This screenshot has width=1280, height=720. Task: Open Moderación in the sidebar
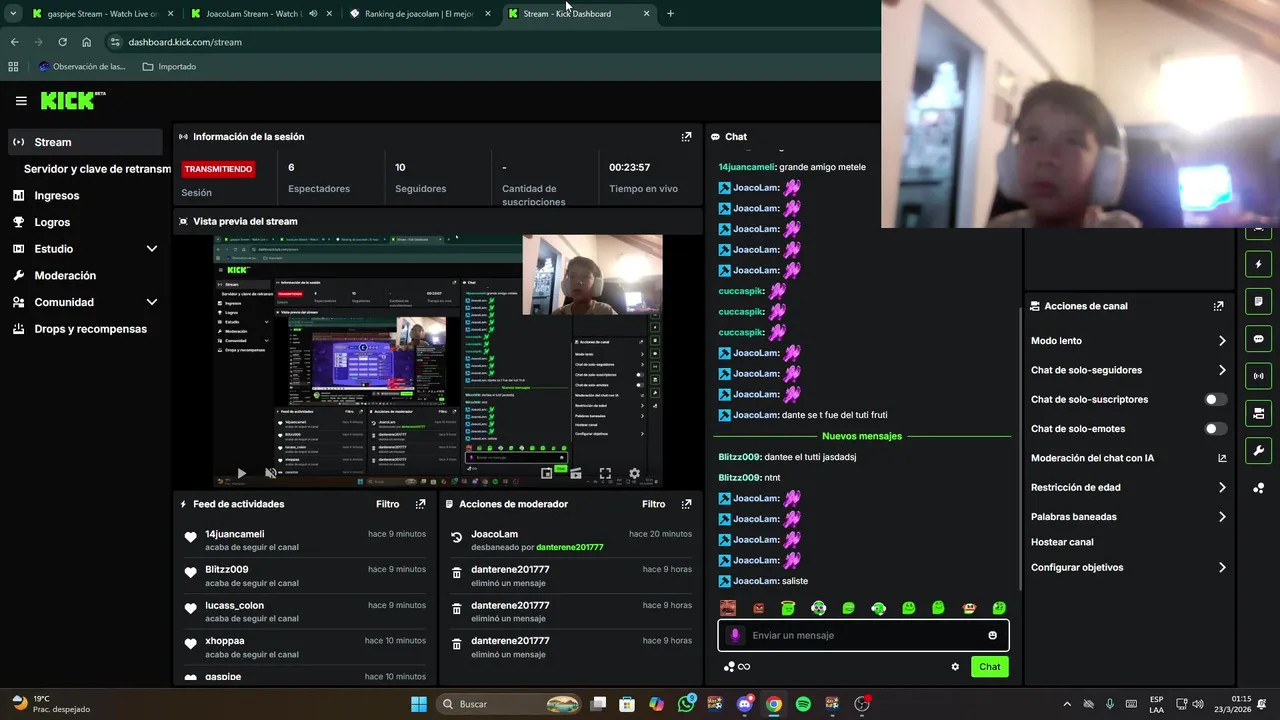click(65, 275)
